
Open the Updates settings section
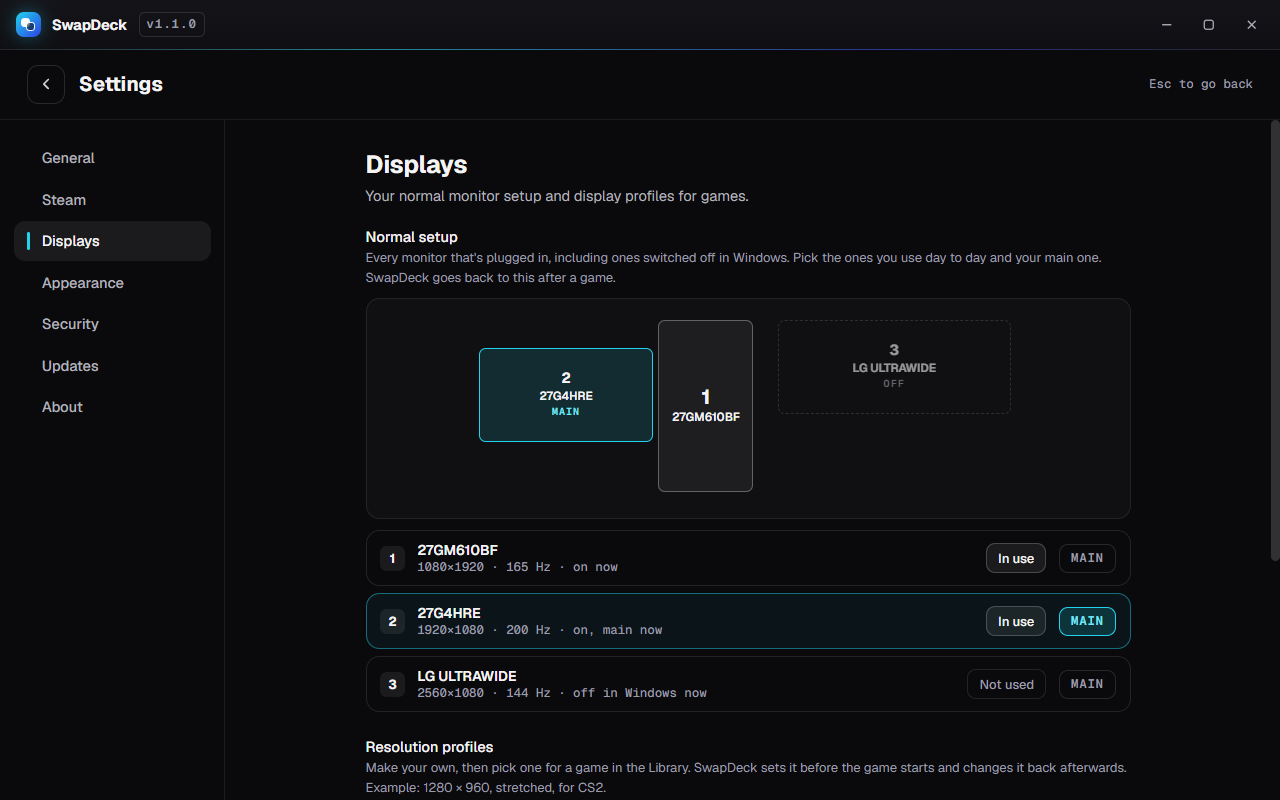[x=112, y=366]
